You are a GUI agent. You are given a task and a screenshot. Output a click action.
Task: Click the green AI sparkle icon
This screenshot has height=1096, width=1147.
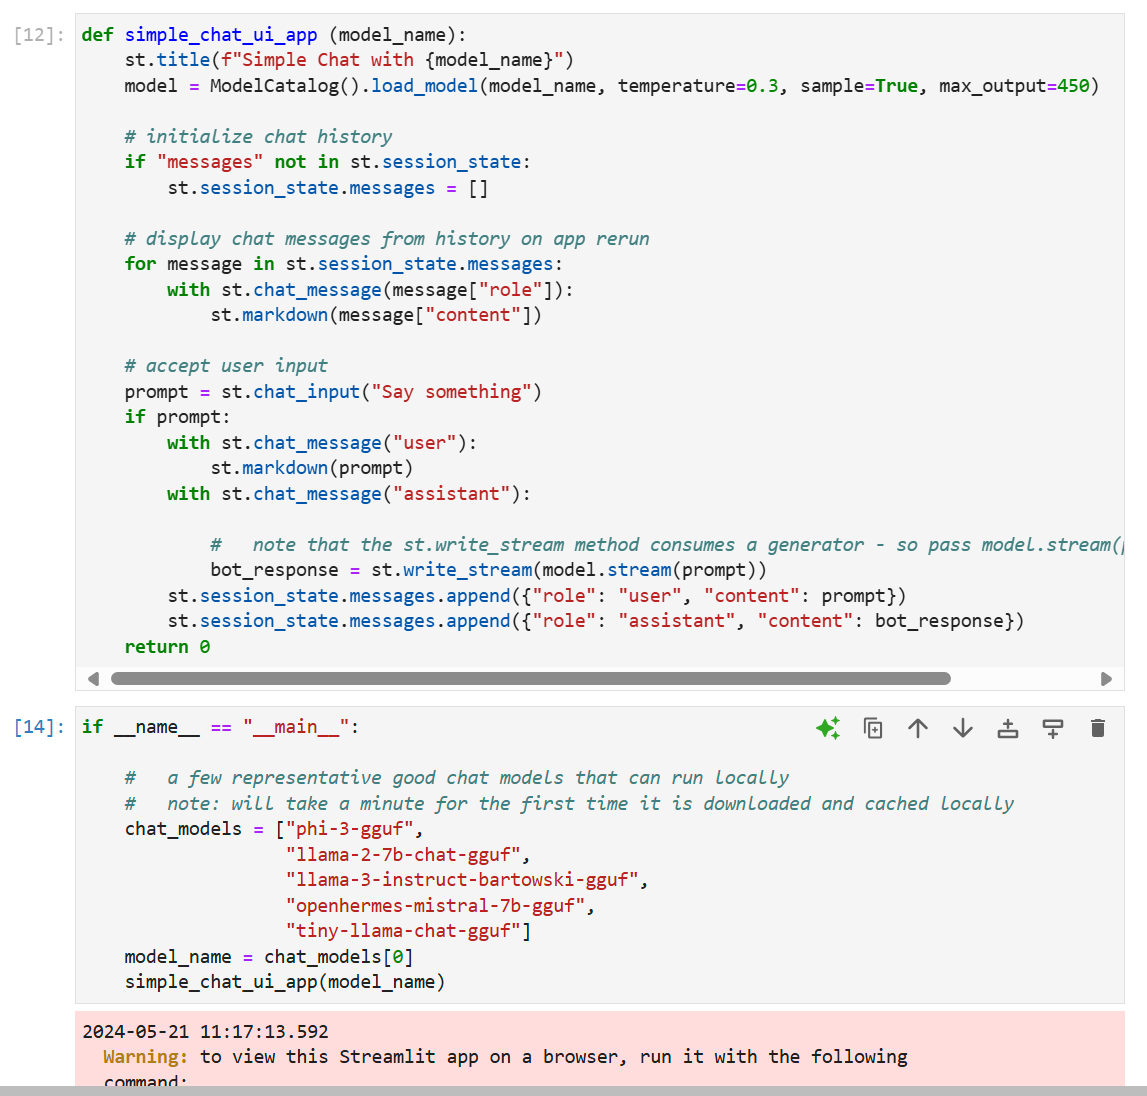(827, 728)
